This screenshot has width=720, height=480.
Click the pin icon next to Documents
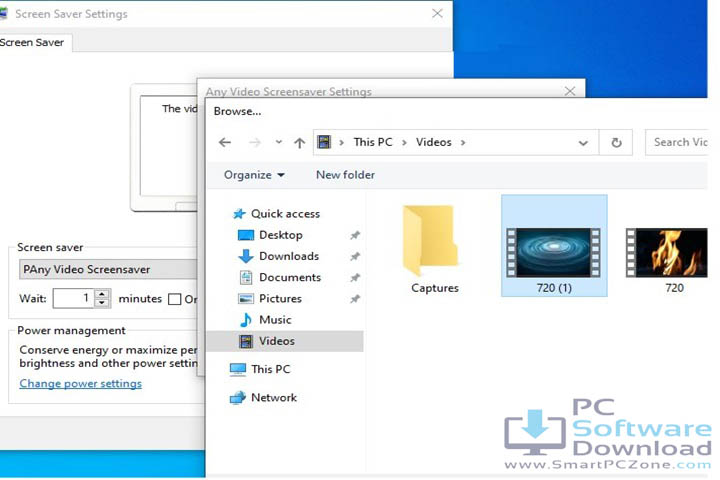click(355, 277)
